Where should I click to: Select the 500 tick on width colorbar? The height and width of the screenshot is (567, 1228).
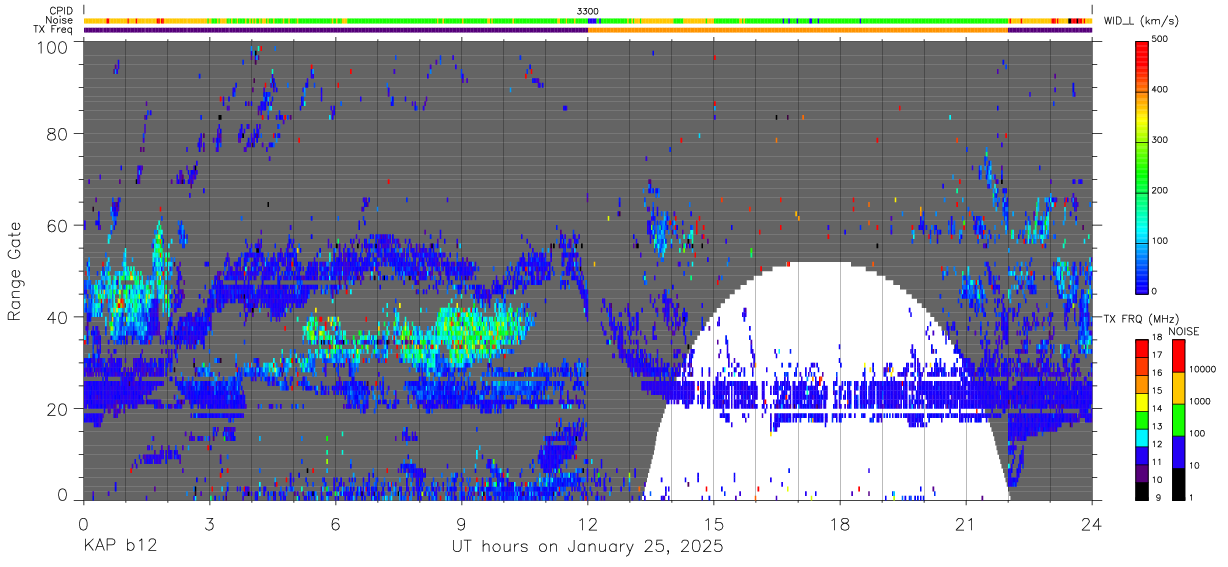(x=1161, y=39)
